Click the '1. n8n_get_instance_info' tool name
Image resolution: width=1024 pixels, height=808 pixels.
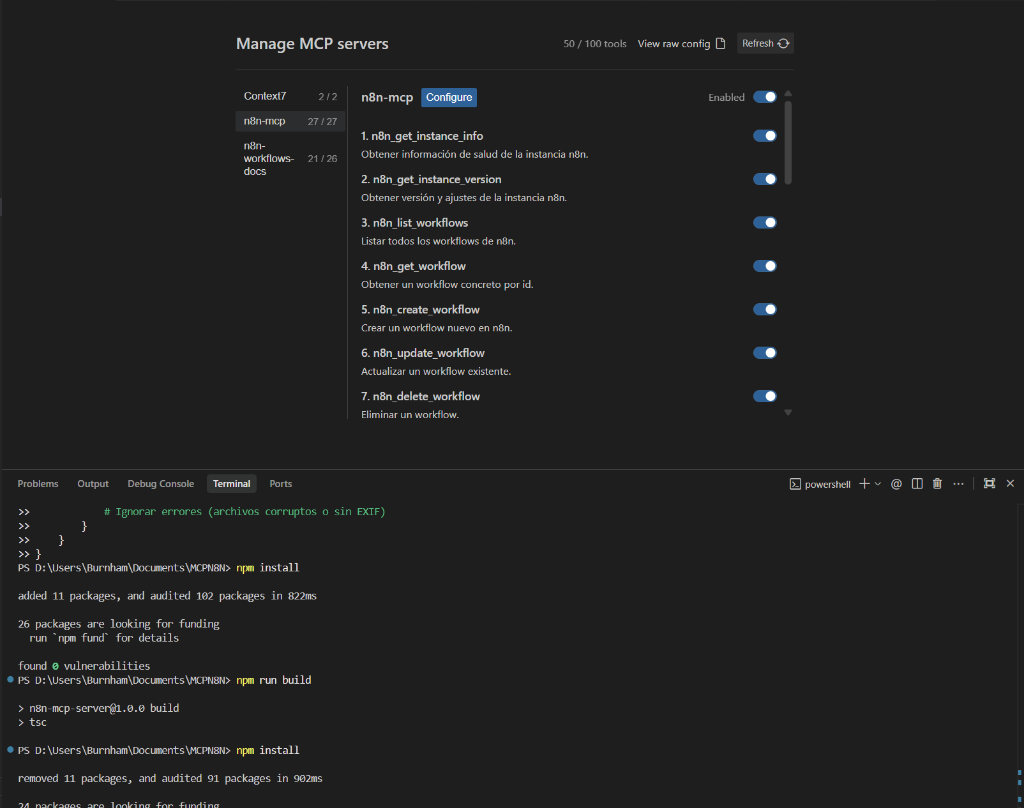pyautogui.click(x=422, y=136)
